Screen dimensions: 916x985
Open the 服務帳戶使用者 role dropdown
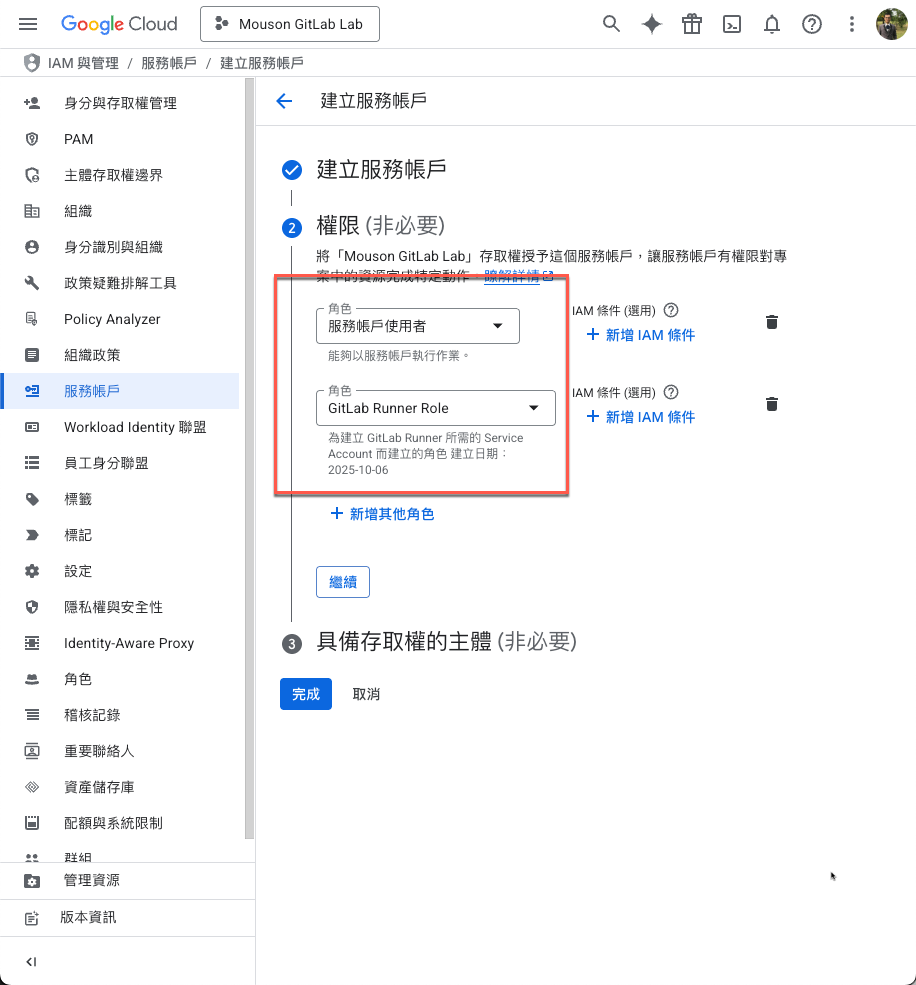pos(418,326)
